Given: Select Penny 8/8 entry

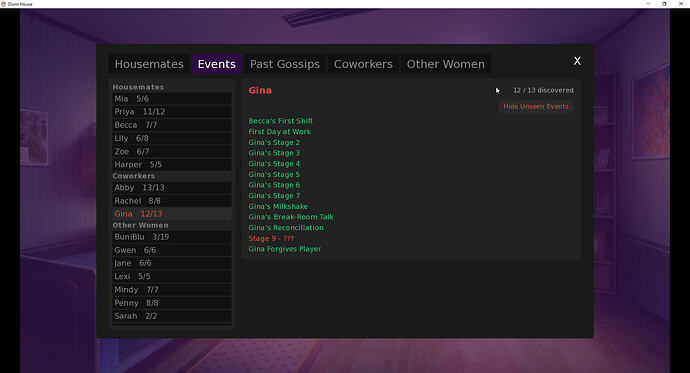Looking at the screenshot, I should pyautogui.click(x=172, y=303).
